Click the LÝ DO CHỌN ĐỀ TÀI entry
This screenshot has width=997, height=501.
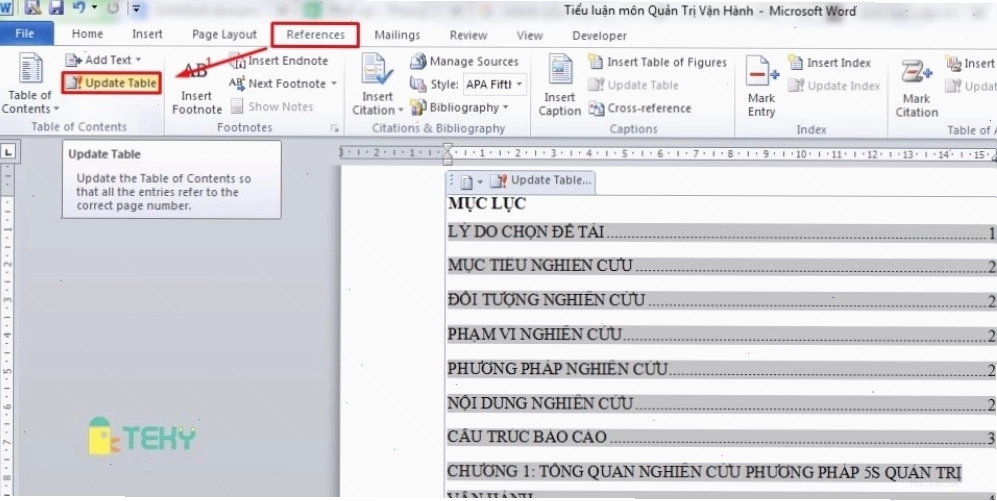point(722,232)
